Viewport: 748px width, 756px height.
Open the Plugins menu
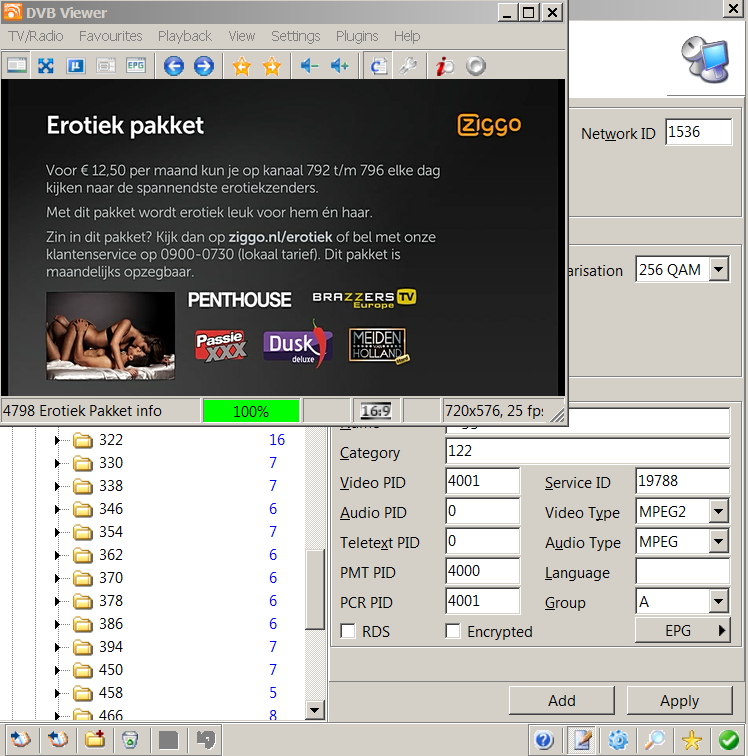(x=357, y=36)
